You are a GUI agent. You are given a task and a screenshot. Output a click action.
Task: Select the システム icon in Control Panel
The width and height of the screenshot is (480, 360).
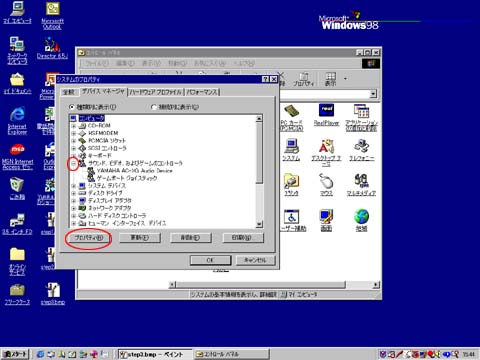291,146
